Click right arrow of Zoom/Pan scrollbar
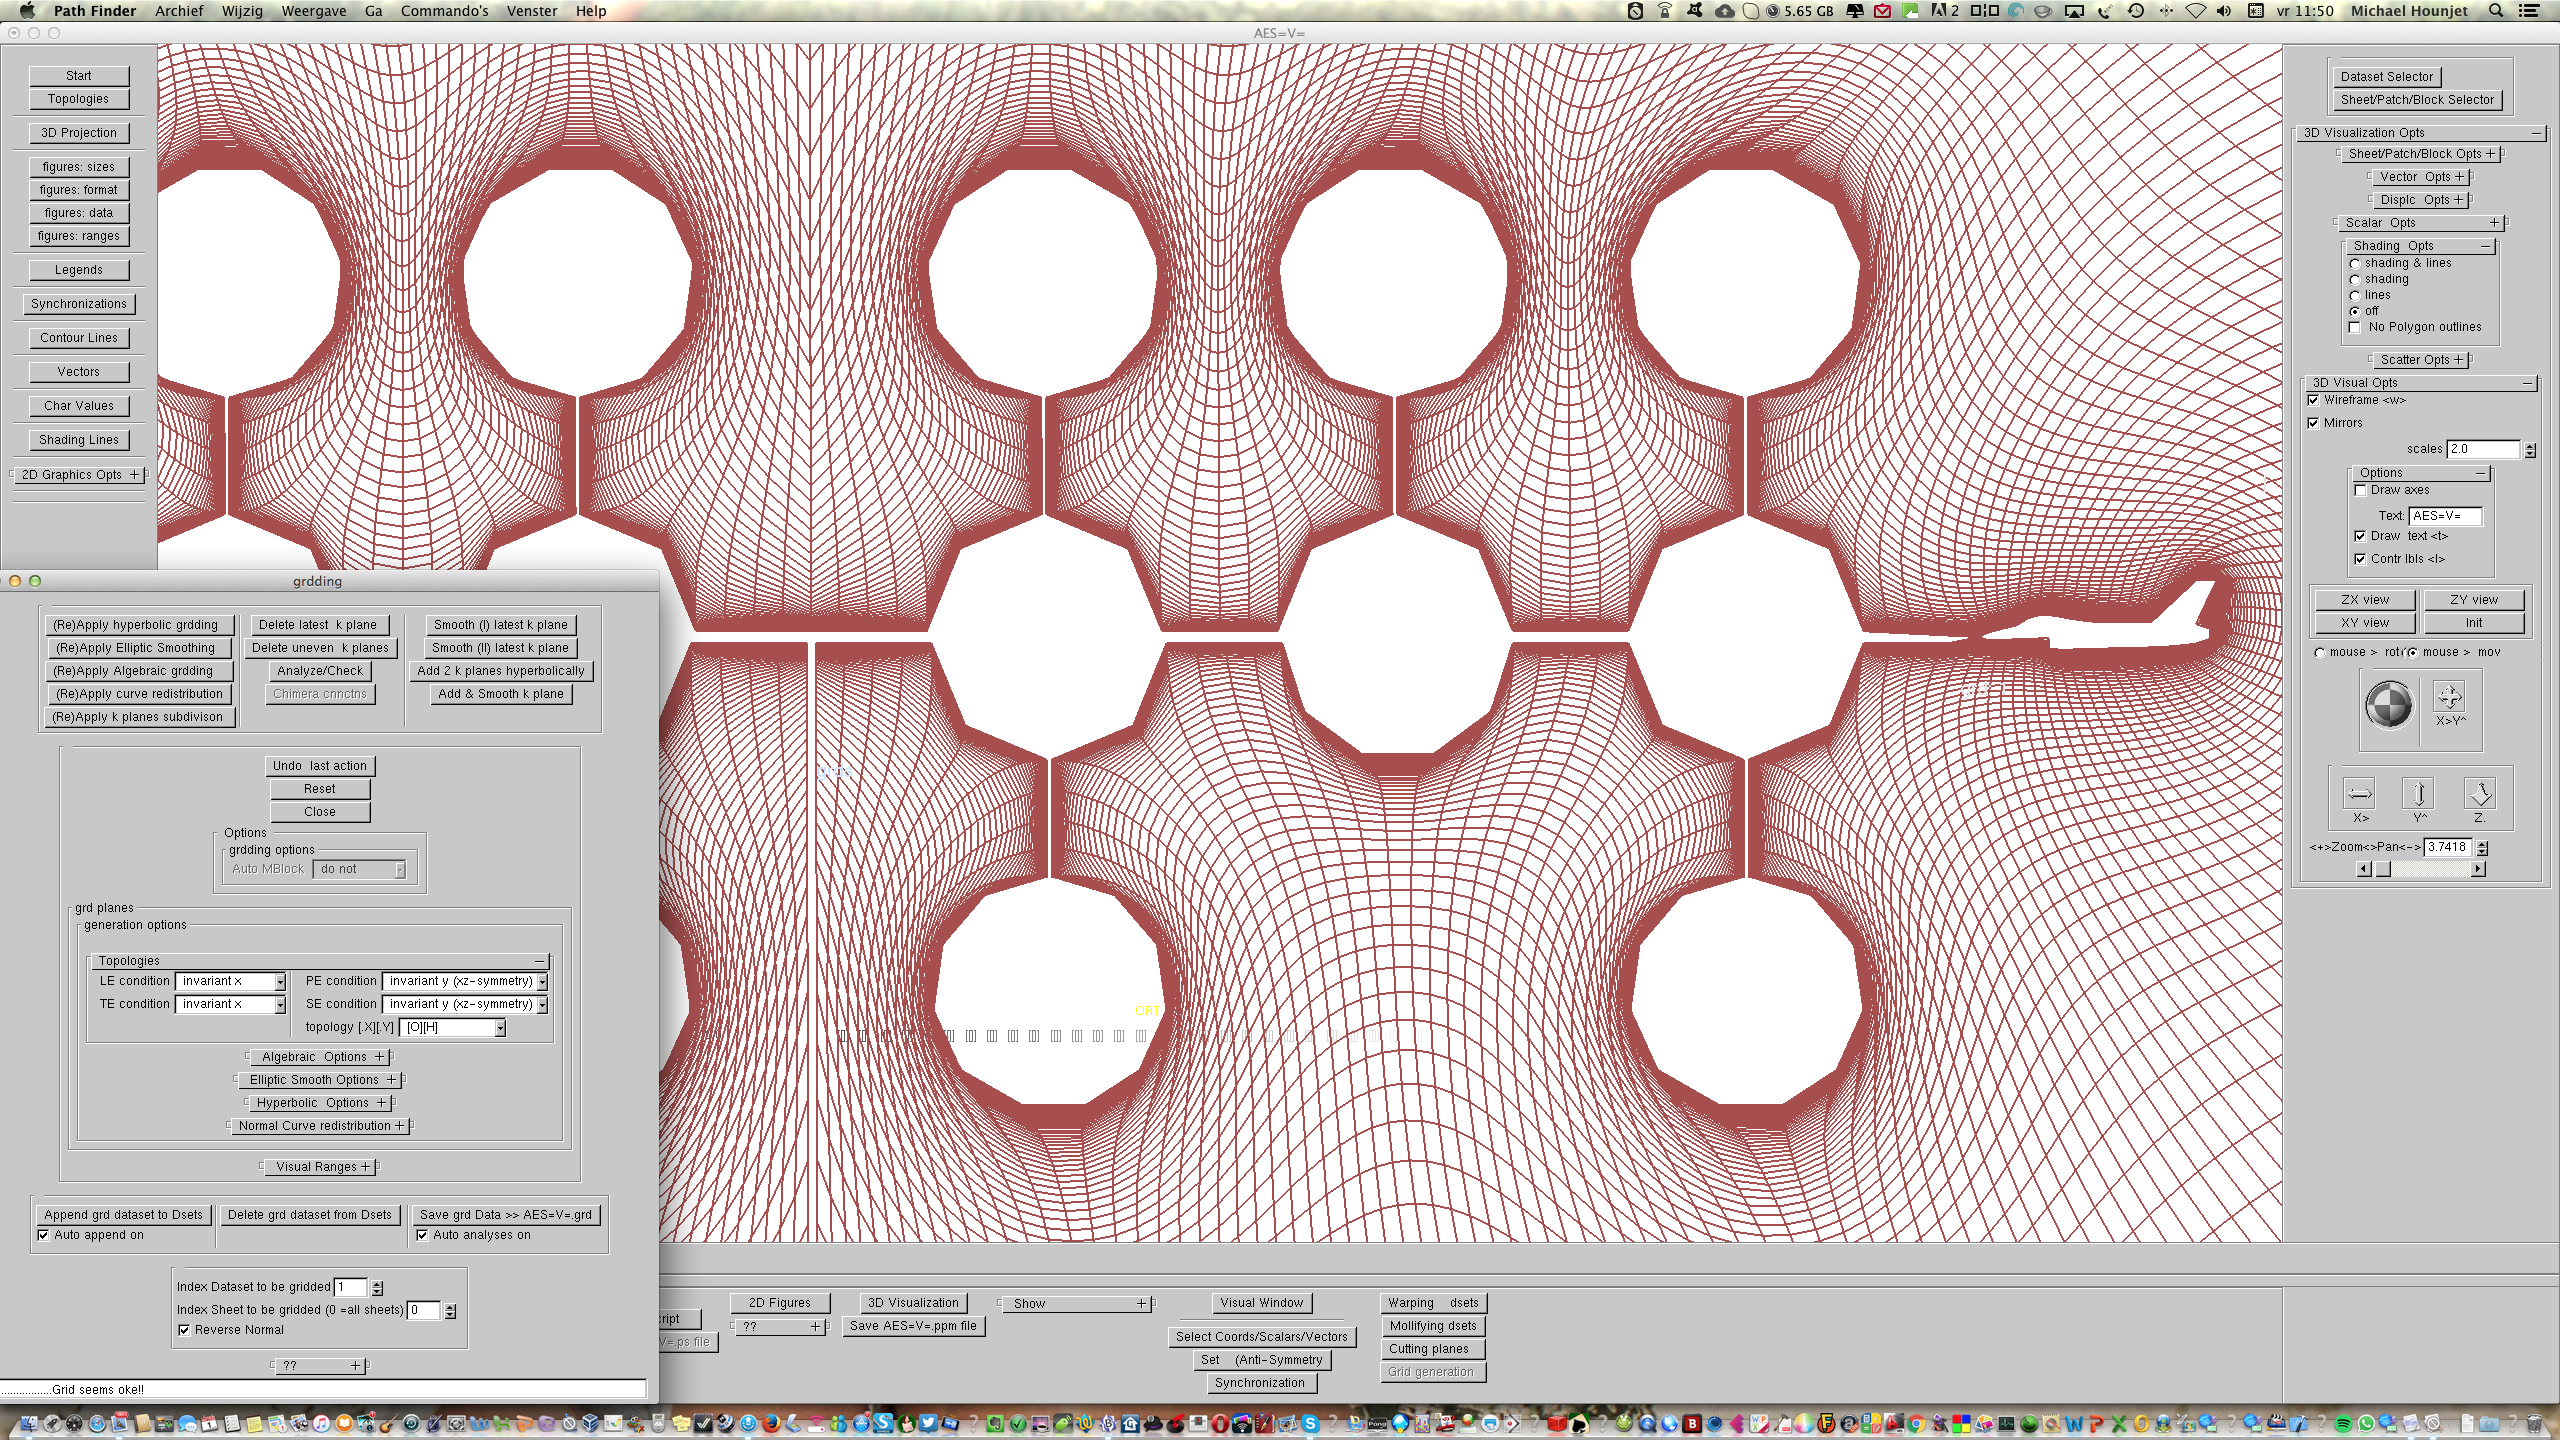 (2479, 869)
